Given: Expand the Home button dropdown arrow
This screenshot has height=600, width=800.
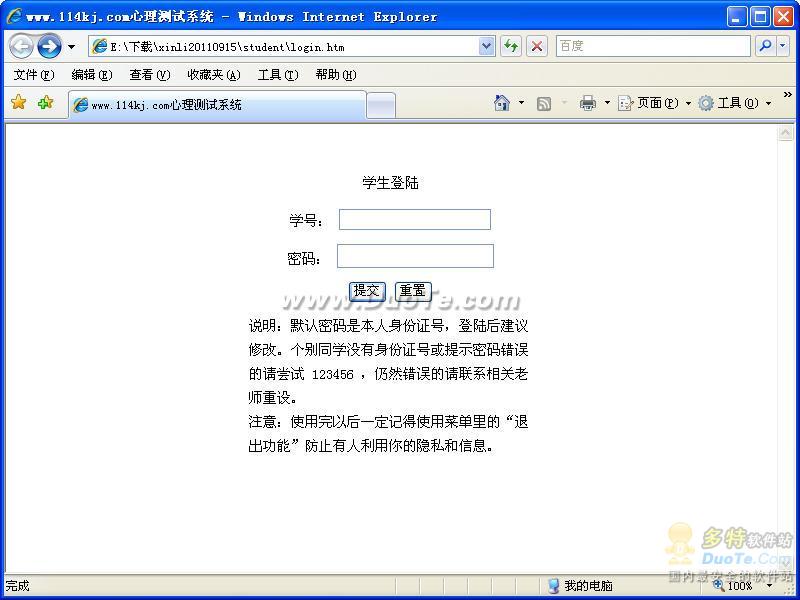Looking at the screenshot, I should point(521,103).
